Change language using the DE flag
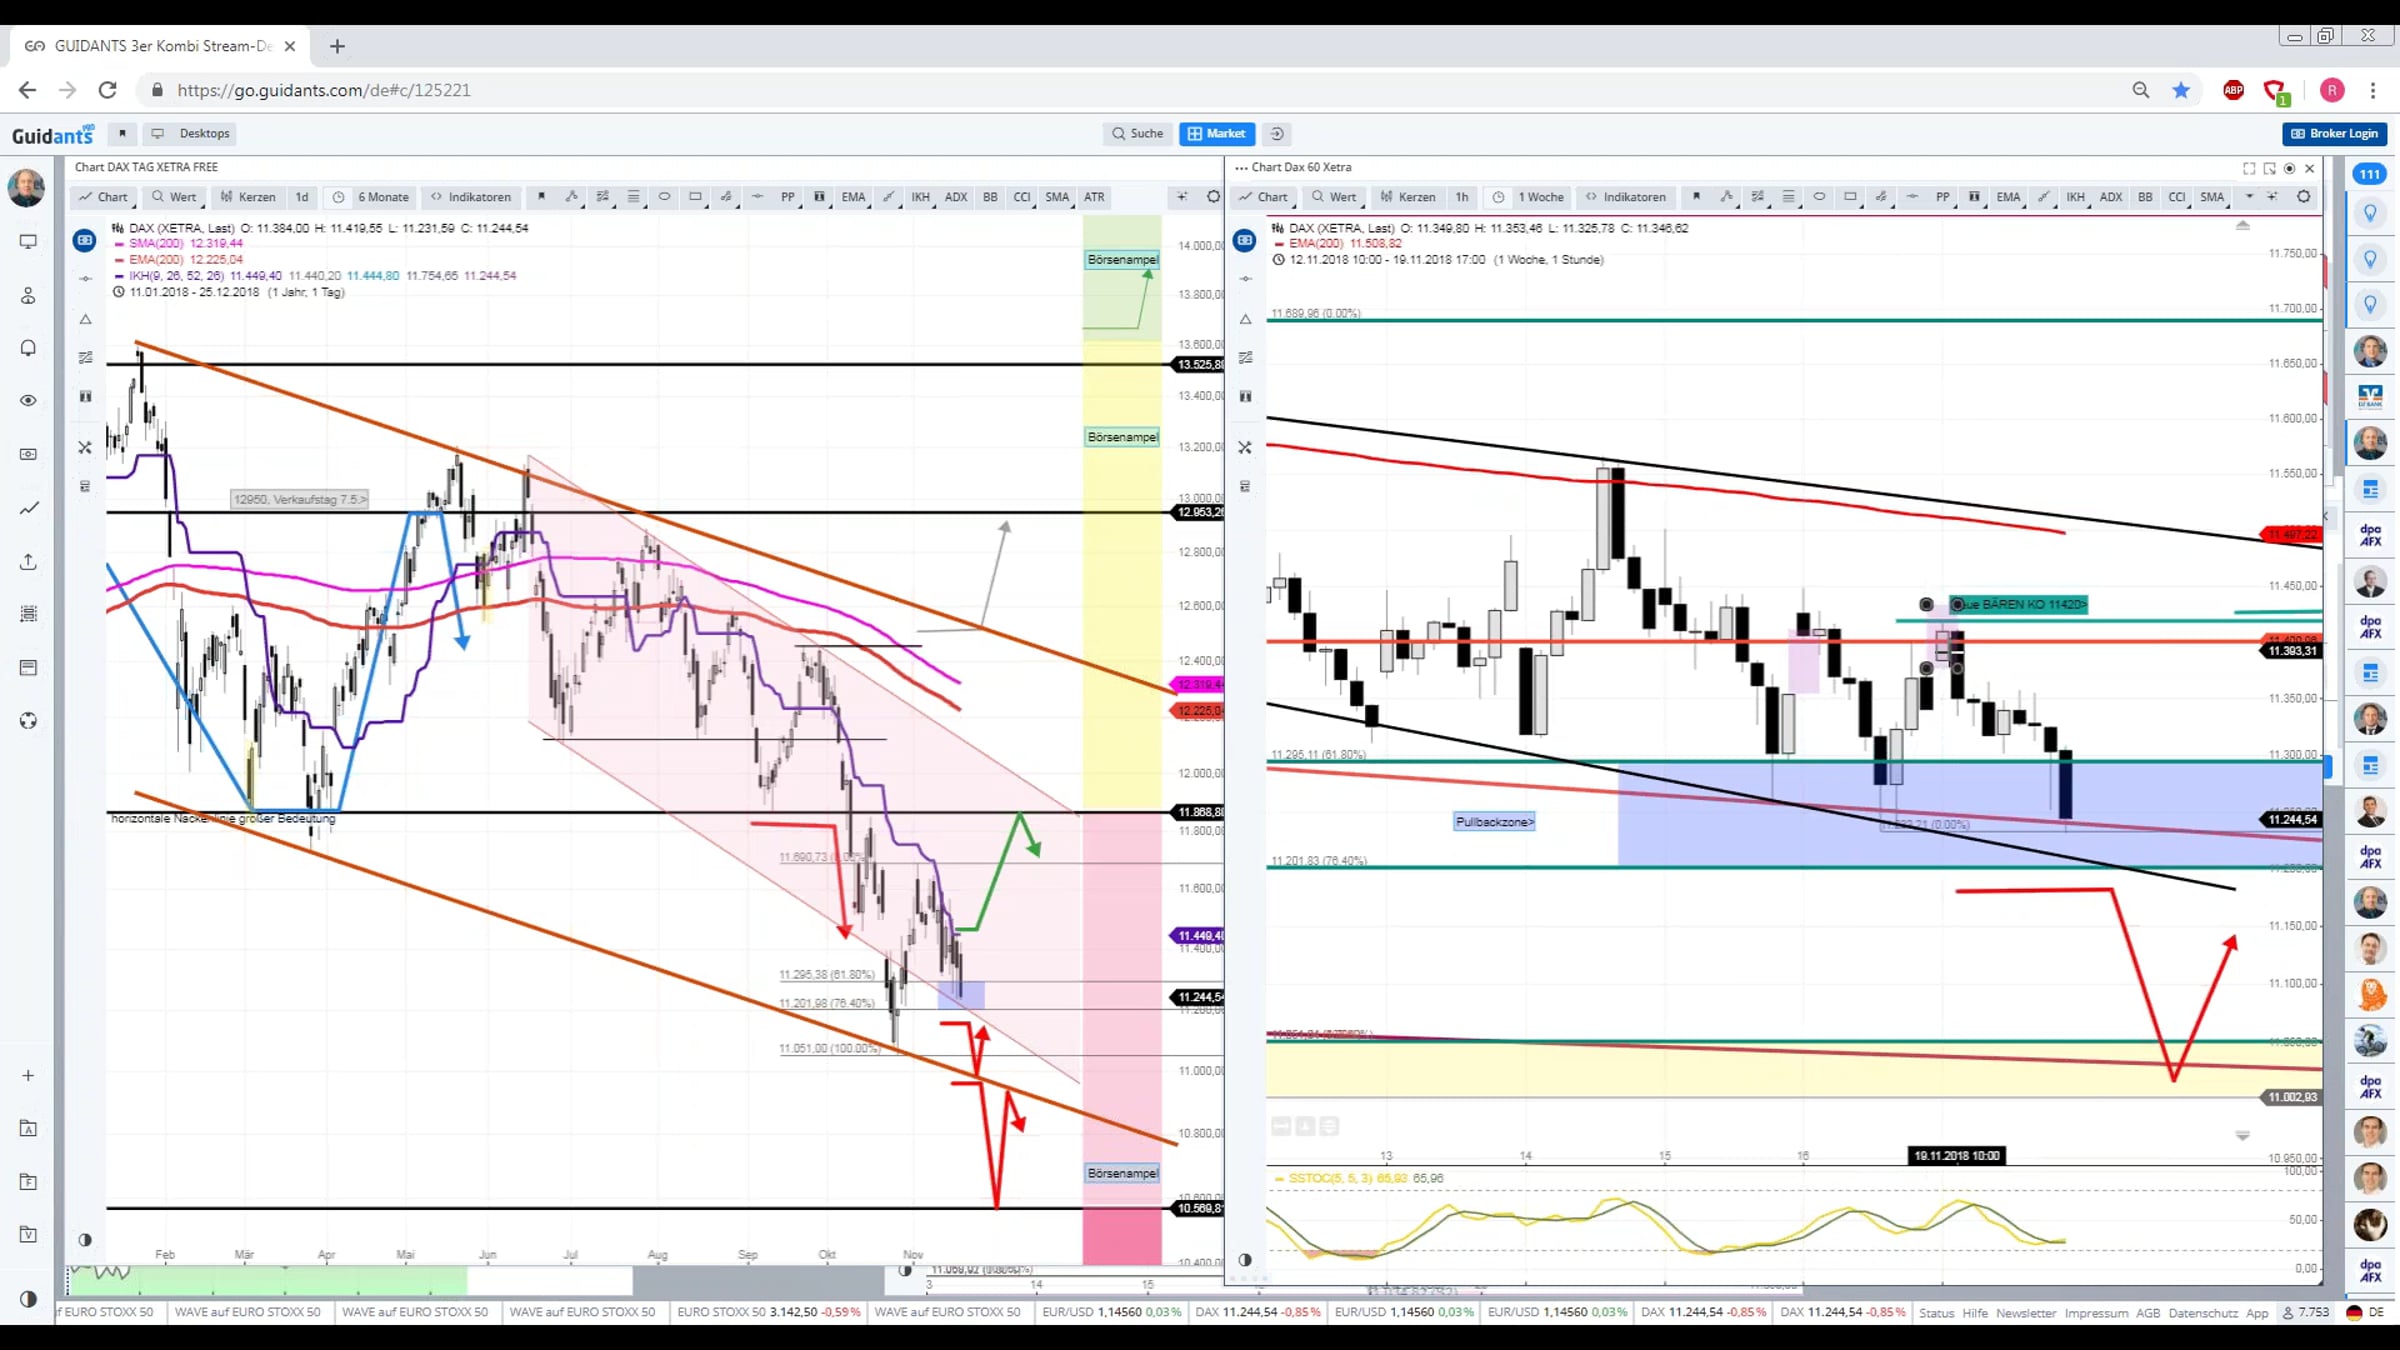The height and width of the screenshot is (1350, 2400). tap(2366, 1313)
